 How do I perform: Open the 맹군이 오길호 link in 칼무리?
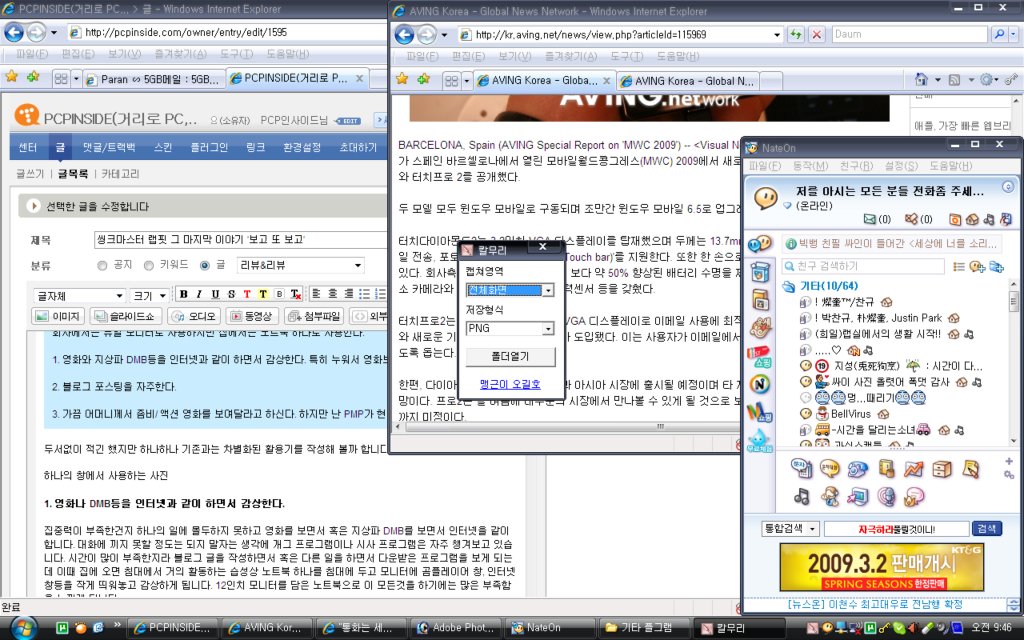509,385
